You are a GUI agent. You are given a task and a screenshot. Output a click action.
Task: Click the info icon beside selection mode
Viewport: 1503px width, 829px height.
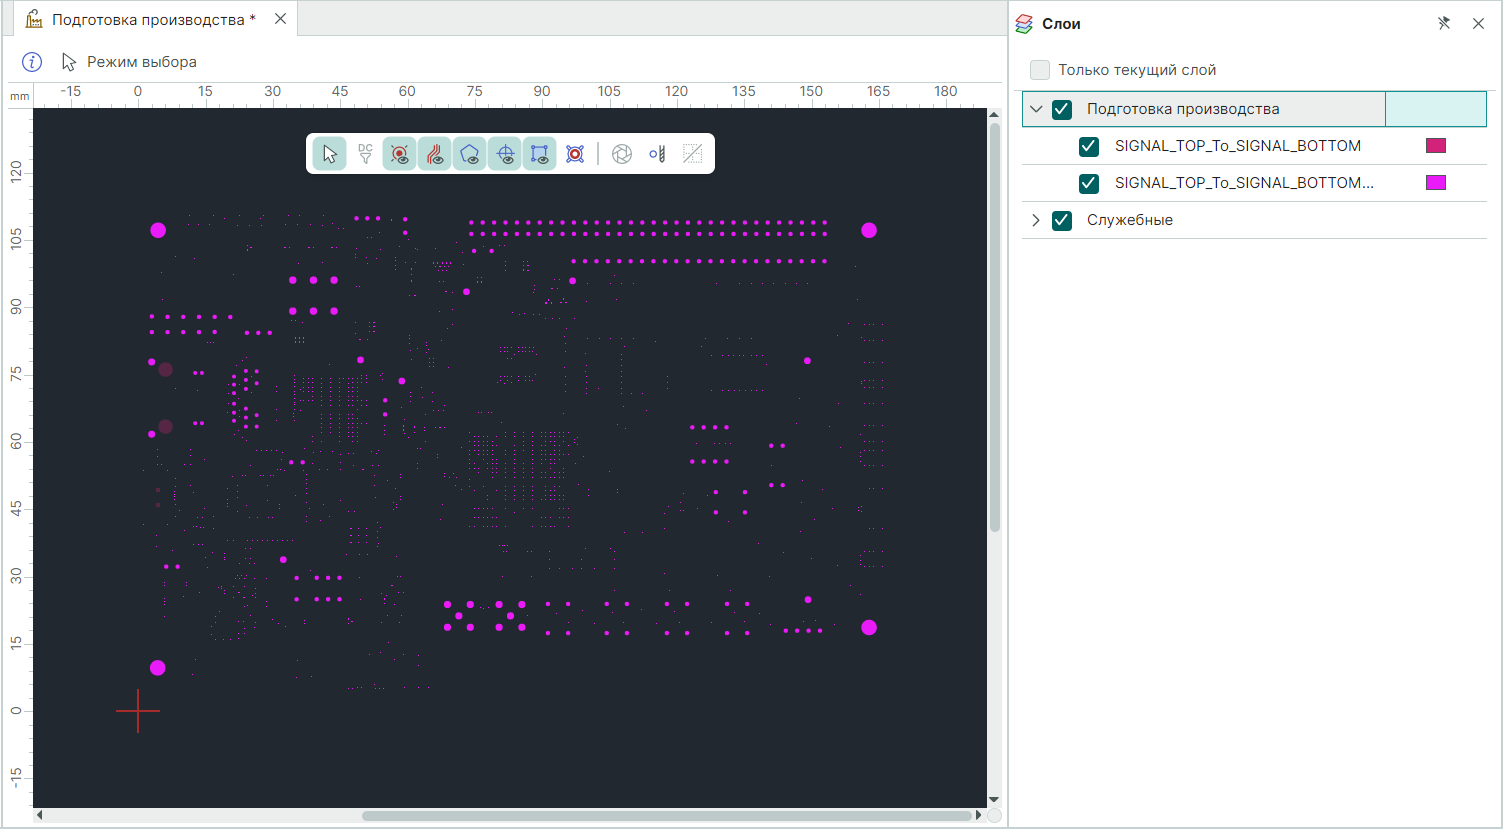pyautogui.click(x=32, y=62)
